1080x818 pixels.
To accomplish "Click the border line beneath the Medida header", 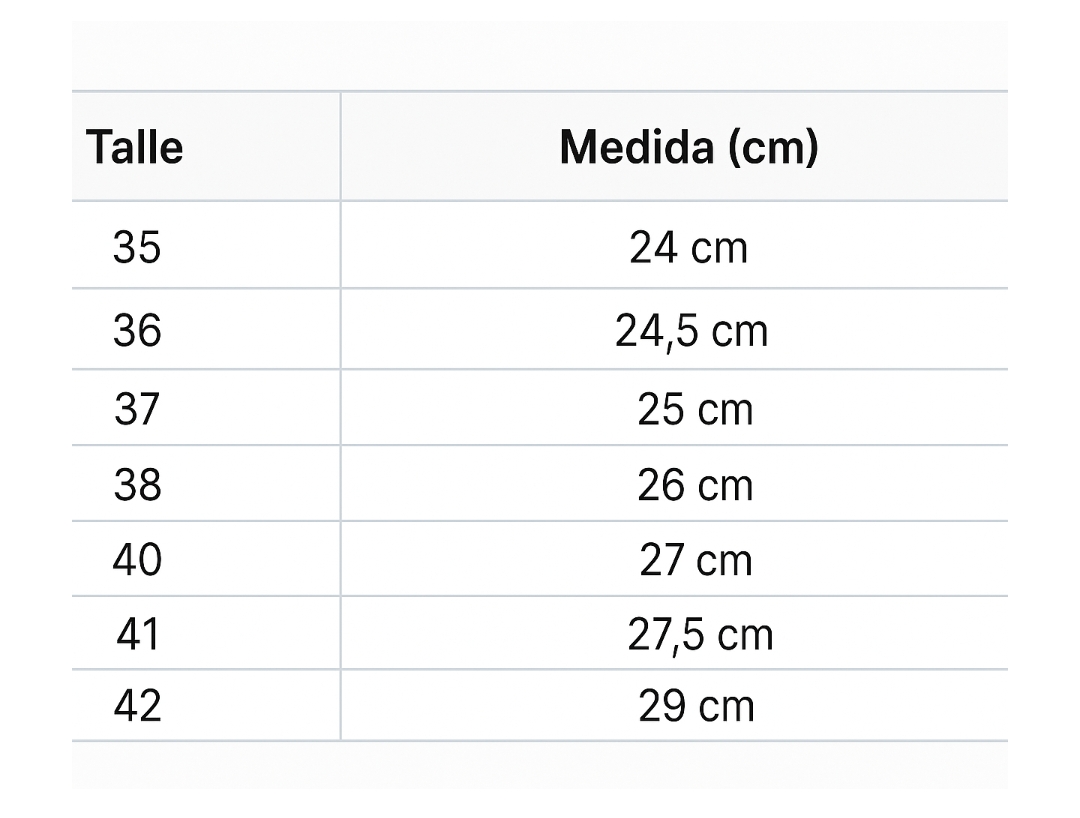I will click(689, 201).
